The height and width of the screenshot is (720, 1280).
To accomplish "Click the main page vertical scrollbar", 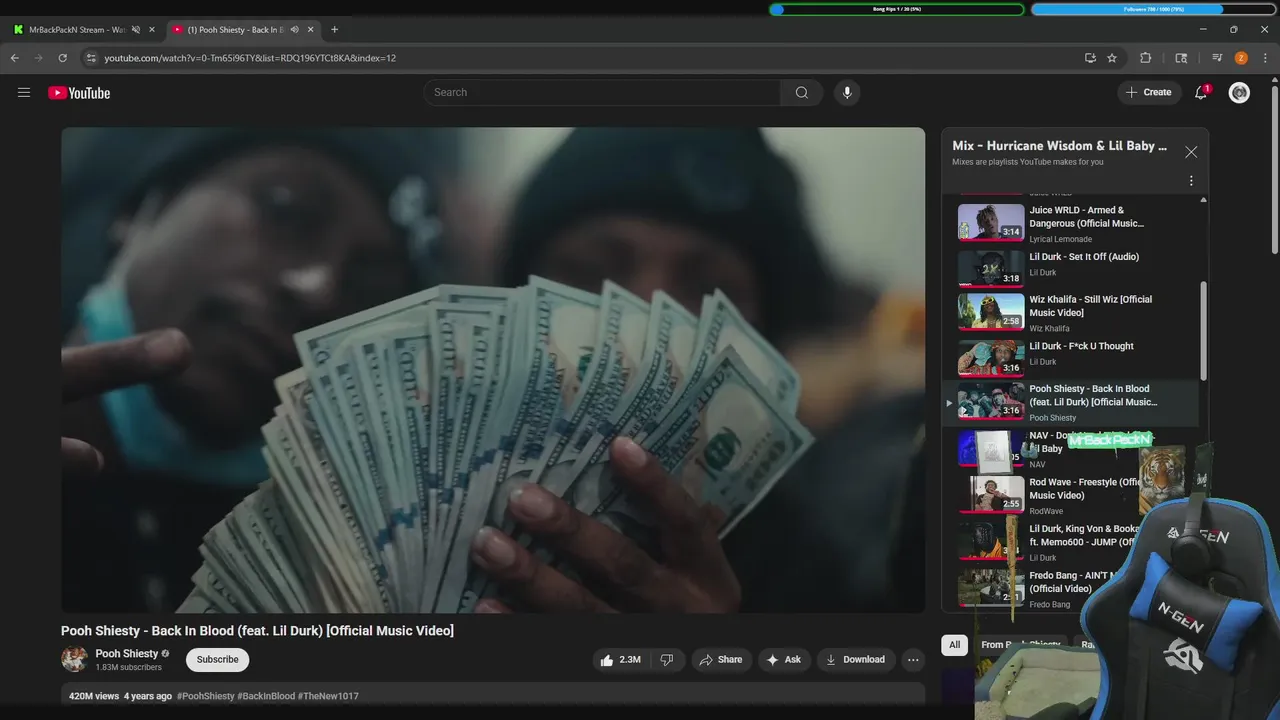I will point(1274,170).
